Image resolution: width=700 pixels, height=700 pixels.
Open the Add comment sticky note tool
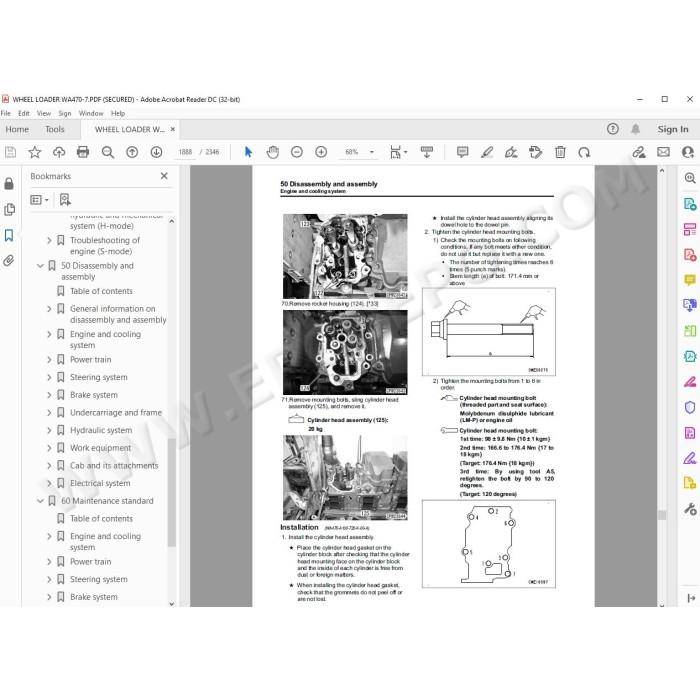tap(462, 152)
